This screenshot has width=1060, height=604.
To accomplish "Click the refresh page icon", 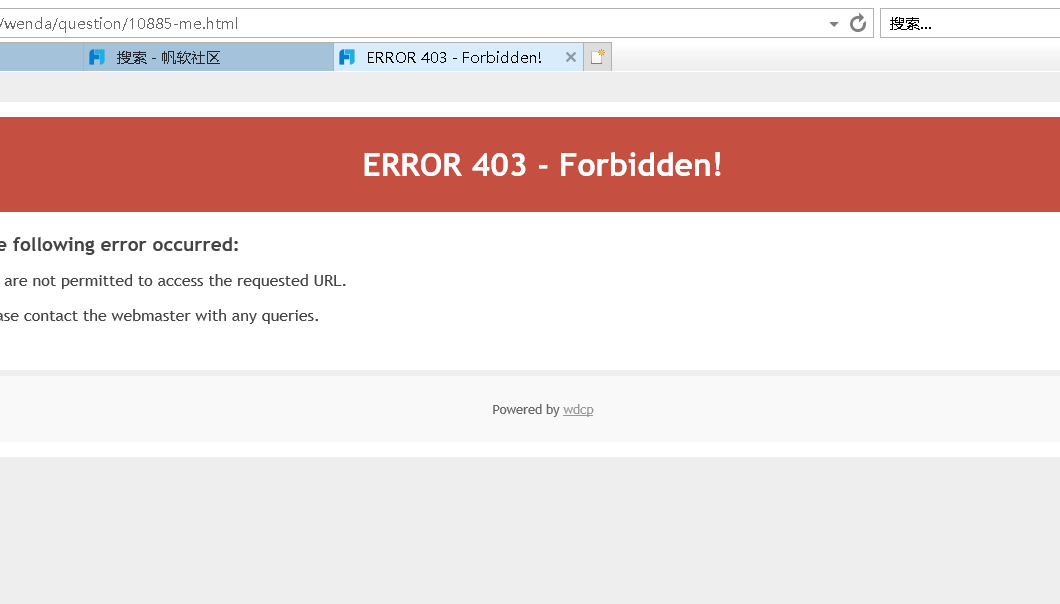I will [x=858, y=24].
